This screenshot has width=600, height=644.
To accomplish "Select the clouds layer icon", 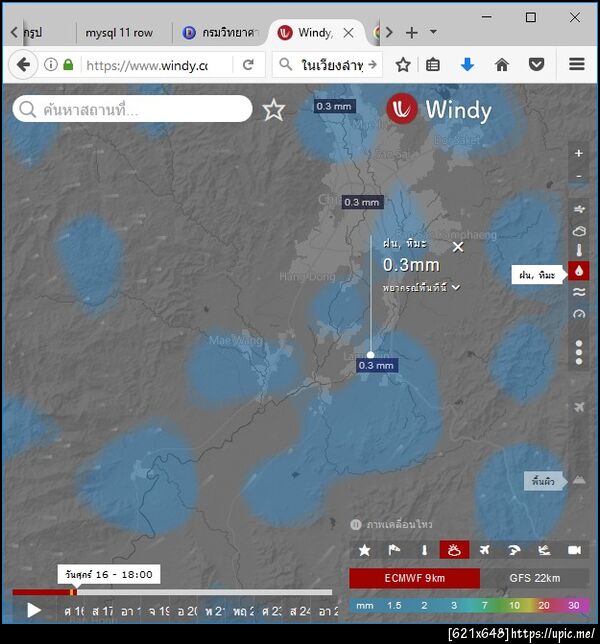I will point(579,231).
